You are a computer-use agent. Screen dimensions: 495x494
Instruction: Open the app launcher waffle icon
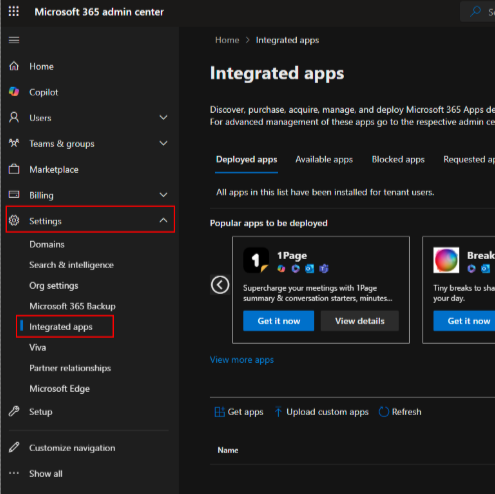click(14, 12)
